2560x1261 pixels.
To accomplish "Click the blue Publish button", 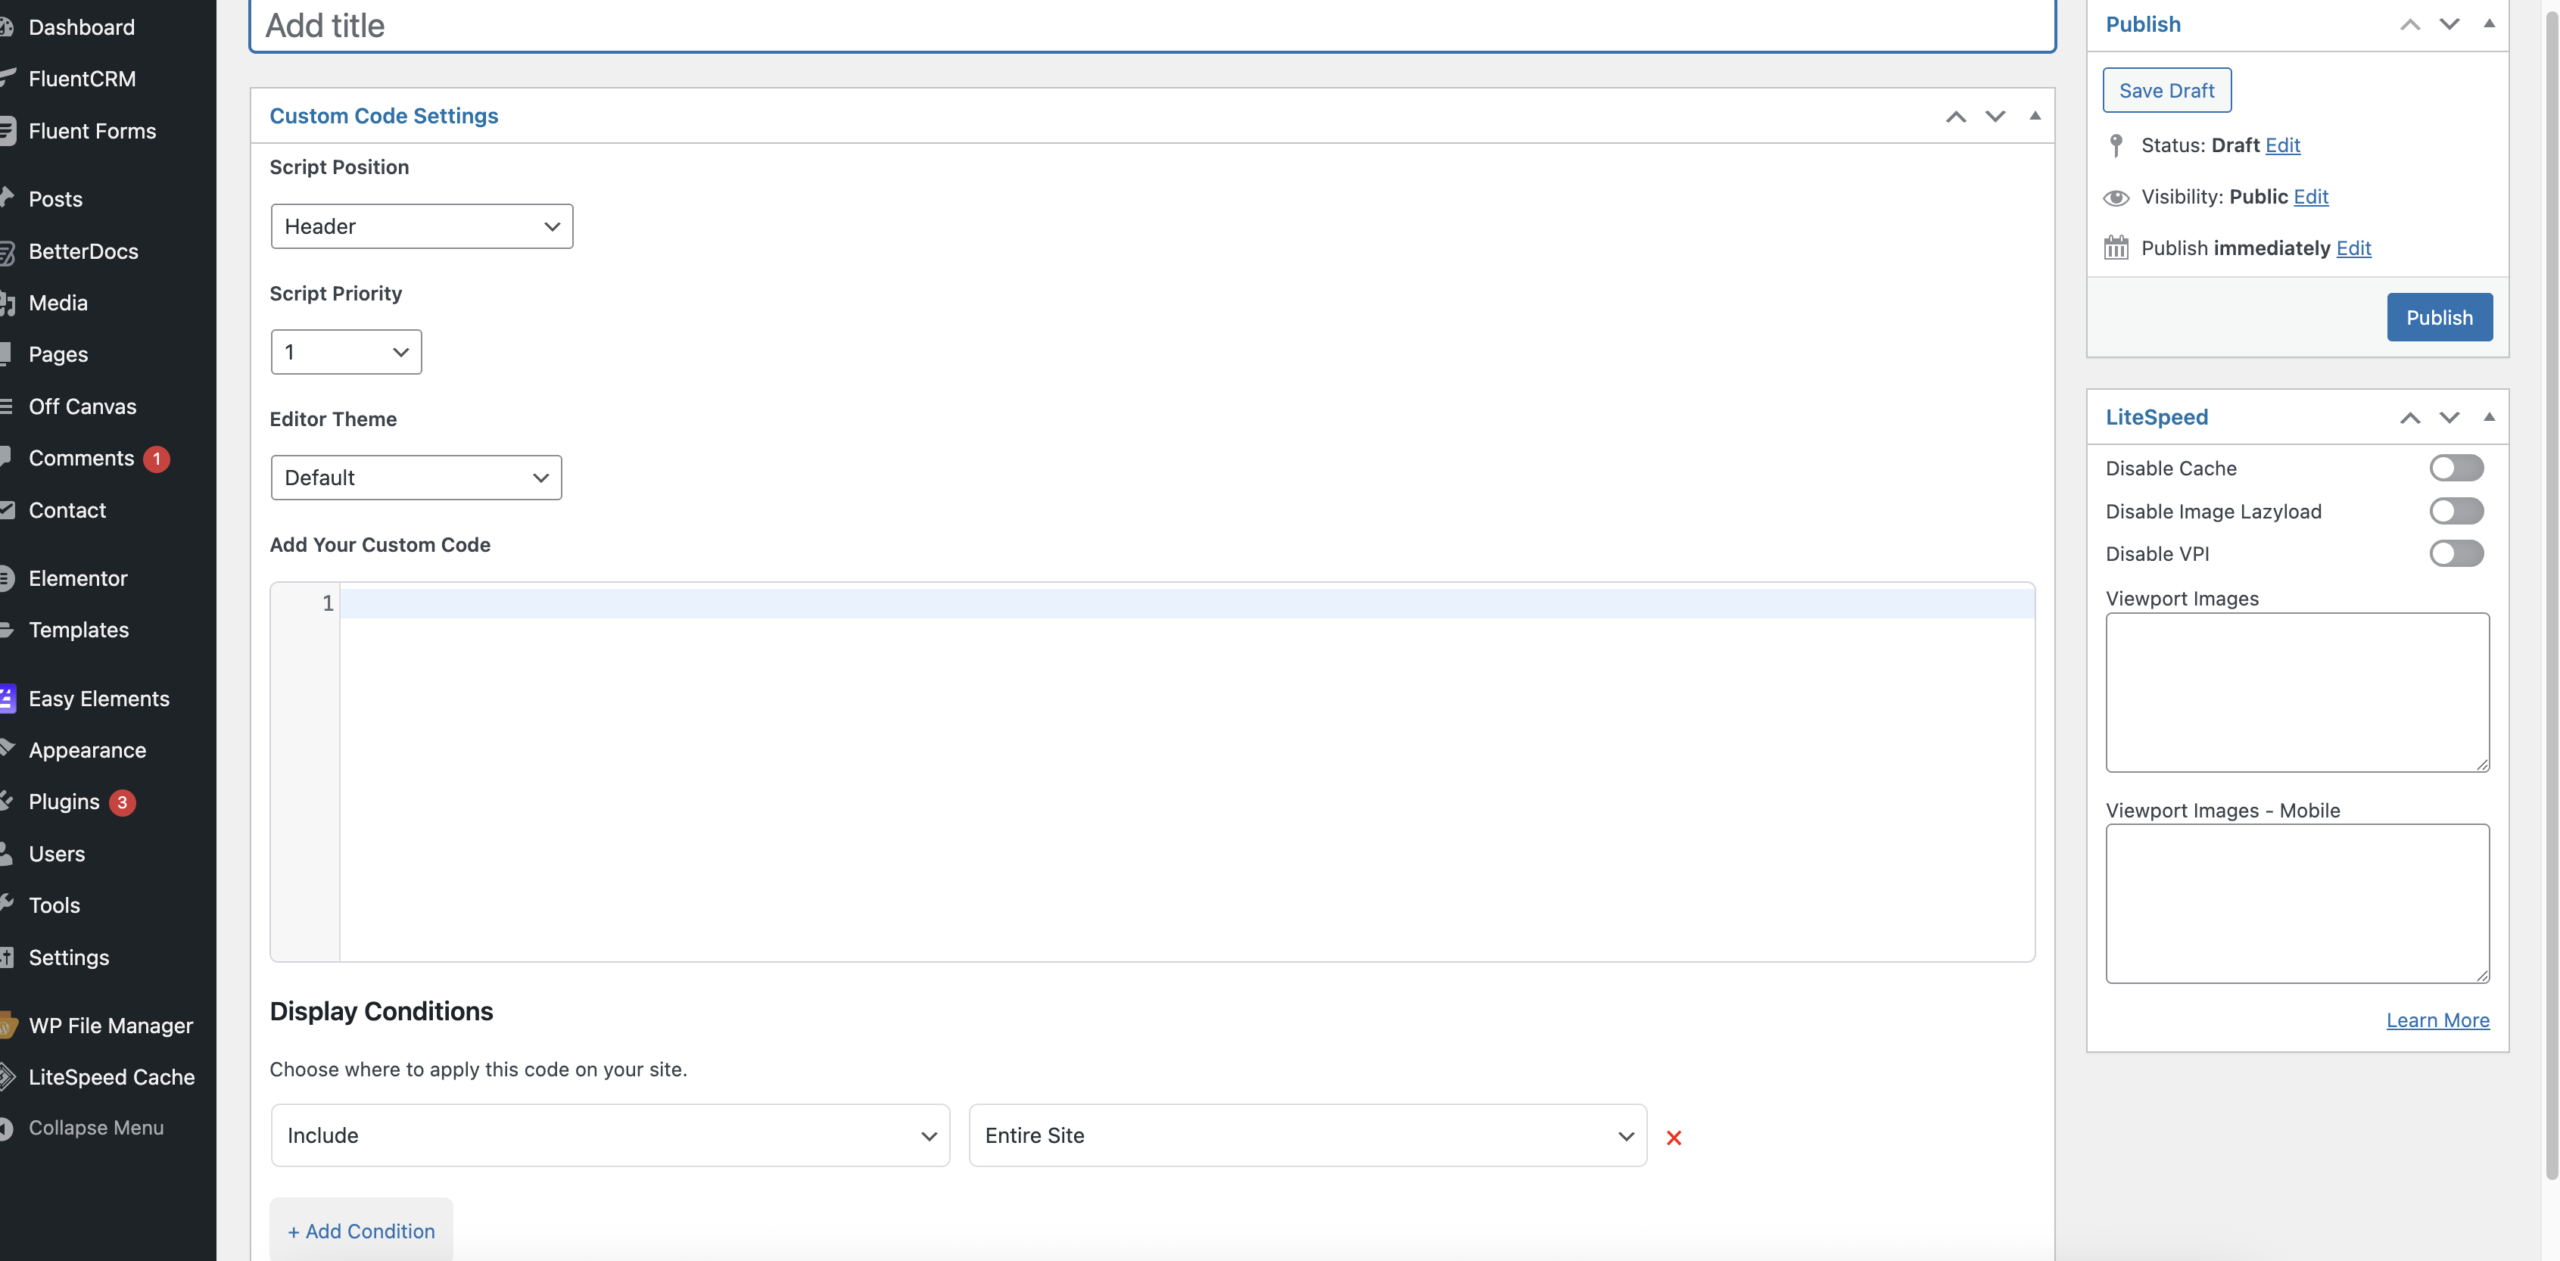I will [2439, 317].
